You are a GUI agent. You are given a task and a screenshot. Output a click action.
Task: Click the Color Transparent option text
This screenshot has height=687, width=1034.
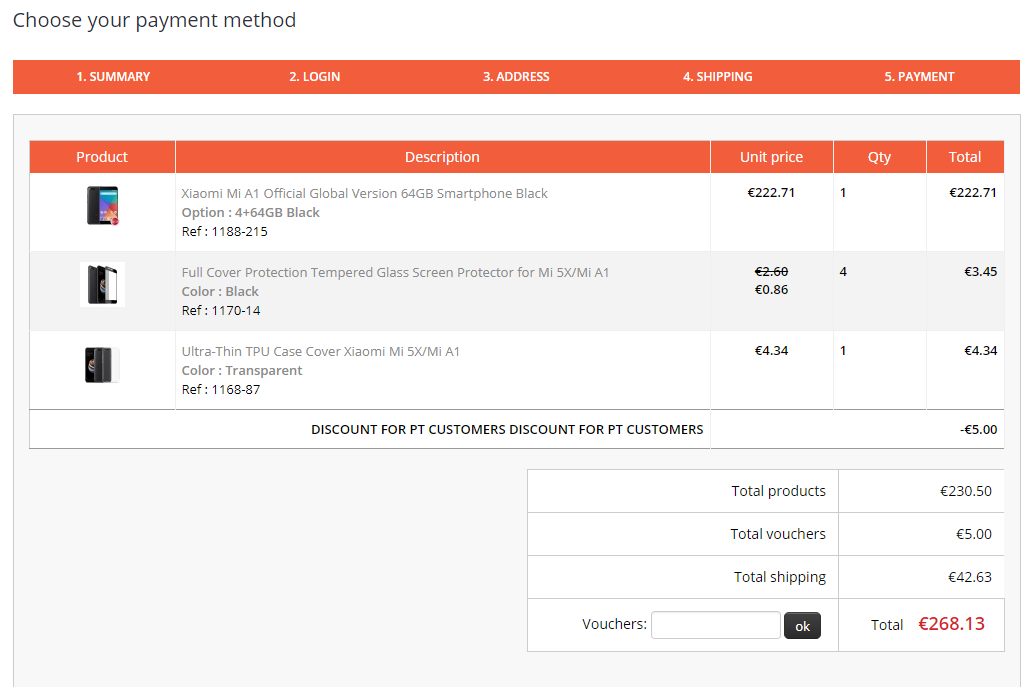coord(241,371)
